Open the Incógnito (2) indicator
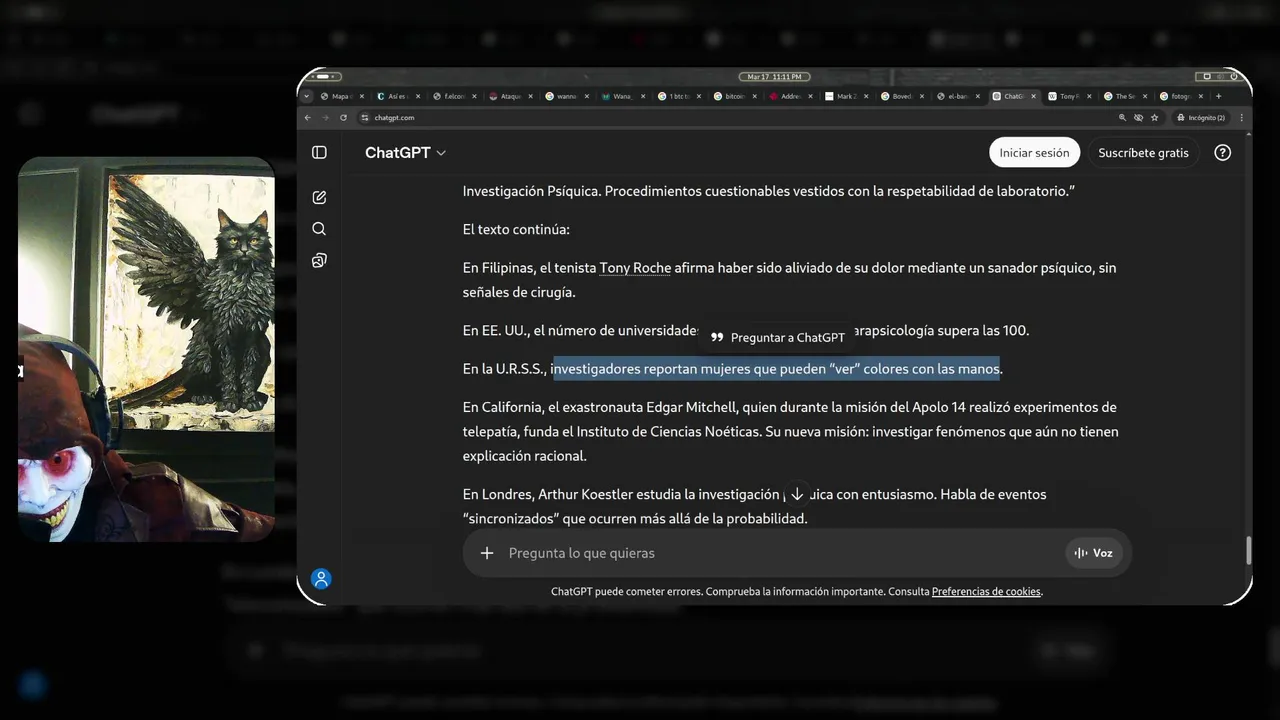The width and height of the screenshot is (1280, 720). tap(1203, 117)
